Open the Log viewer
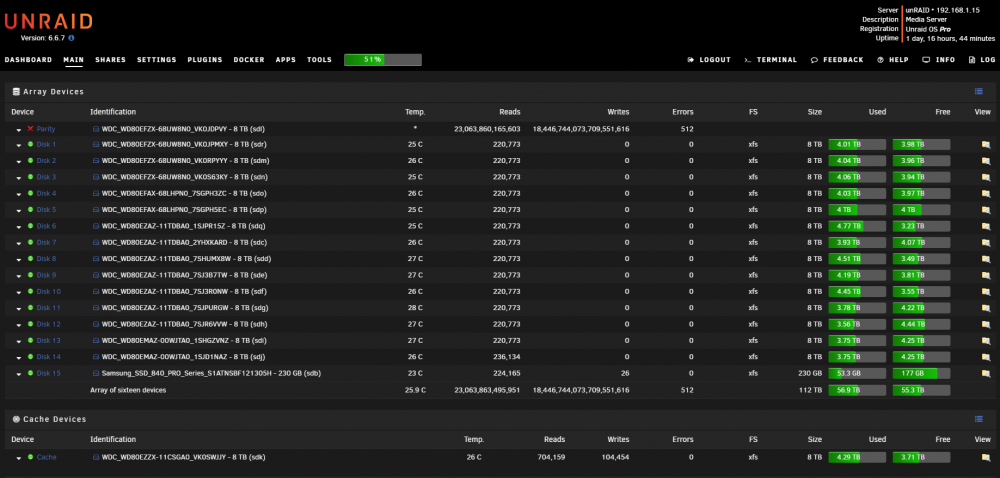The image size is (1000, 478). [x=982, y=60]
